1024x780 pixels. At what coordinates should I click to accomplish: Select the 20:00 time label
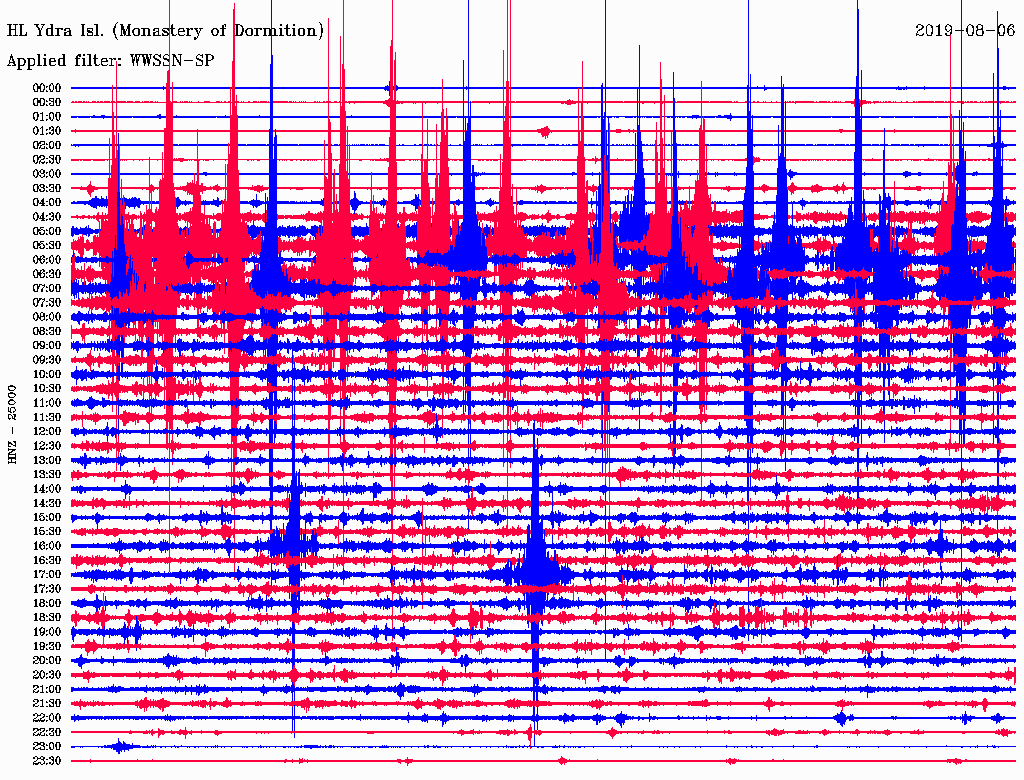47,660
